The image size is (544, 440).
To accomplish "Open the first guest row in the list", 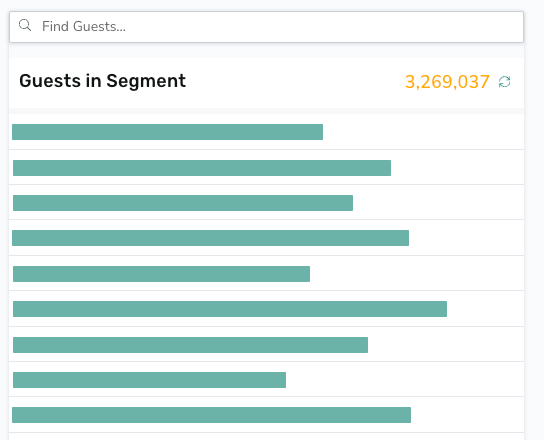I will (x=266, y=132).
